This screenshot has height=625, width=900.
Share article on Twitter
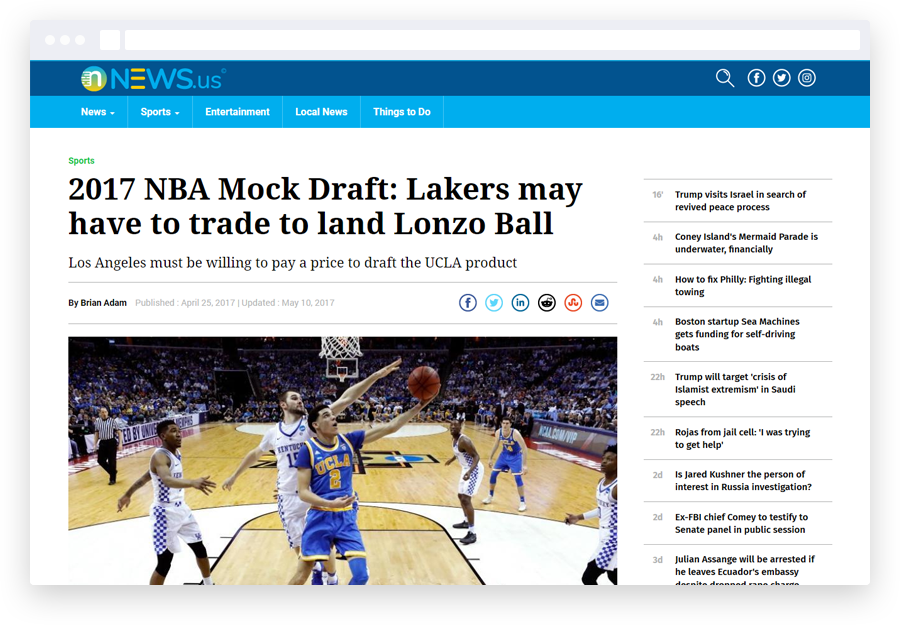click(x=494, y=302)
